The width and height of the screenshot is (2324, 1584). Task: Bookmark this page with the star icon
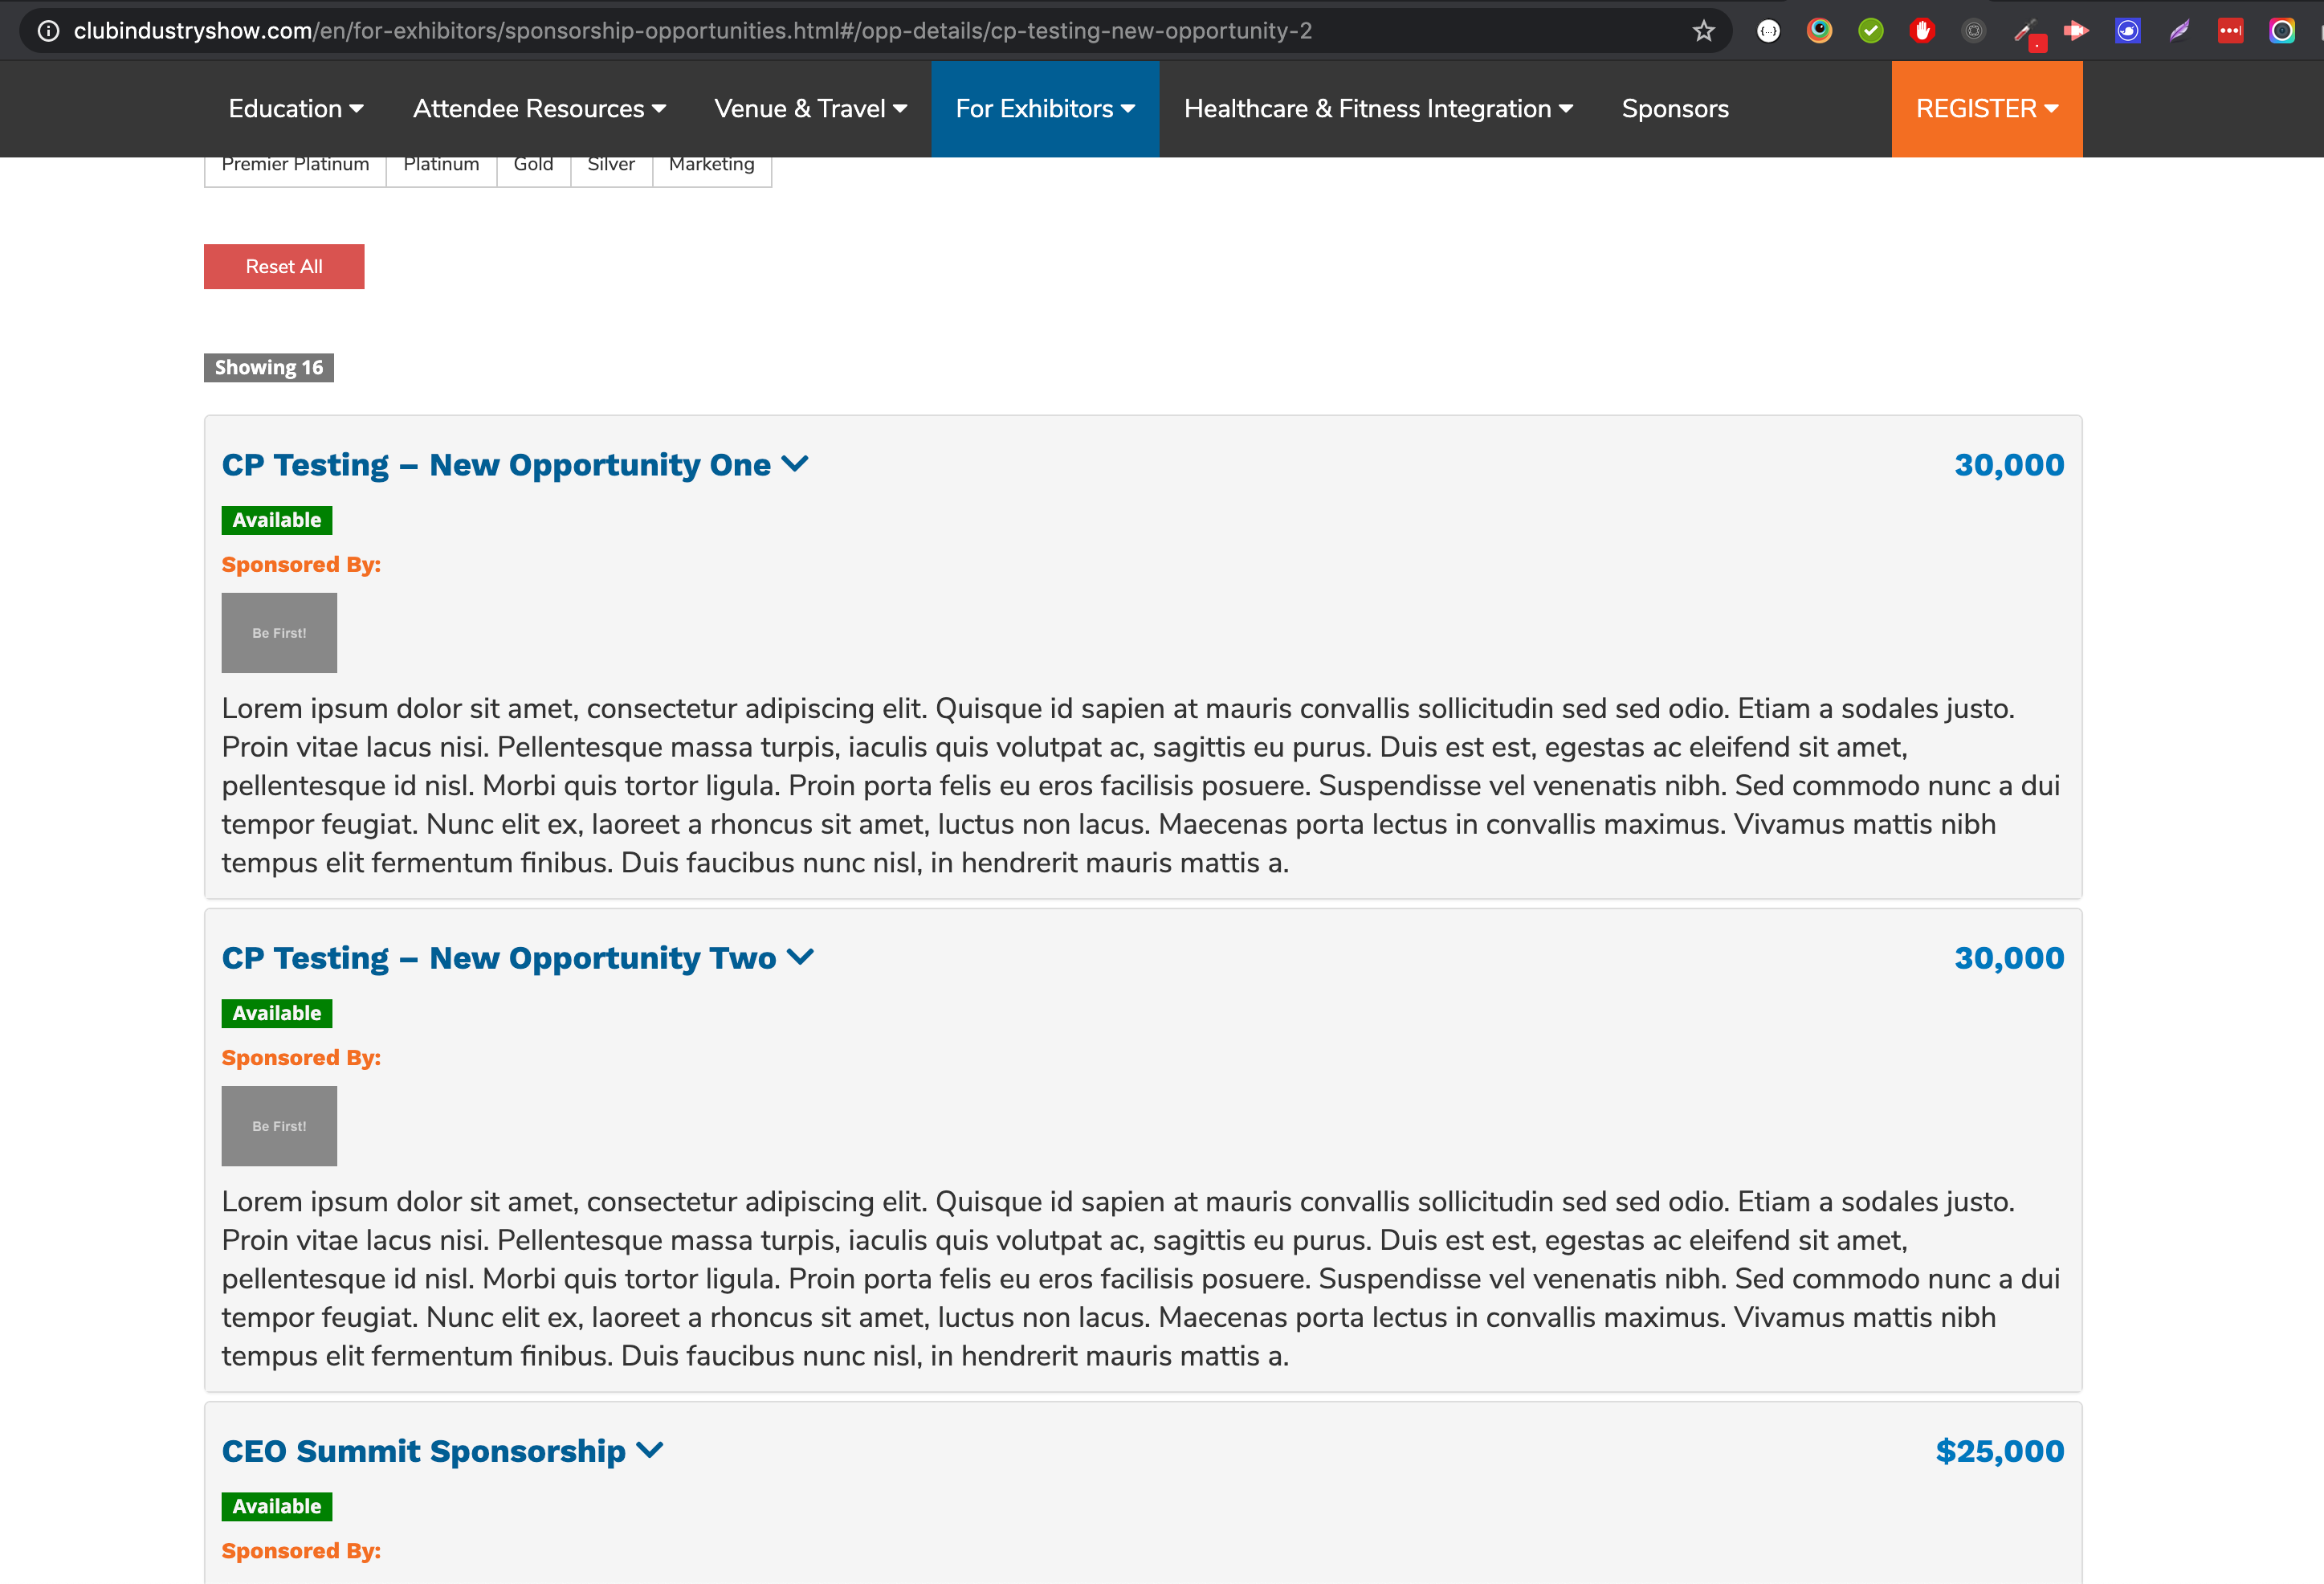pos(1704,31)
